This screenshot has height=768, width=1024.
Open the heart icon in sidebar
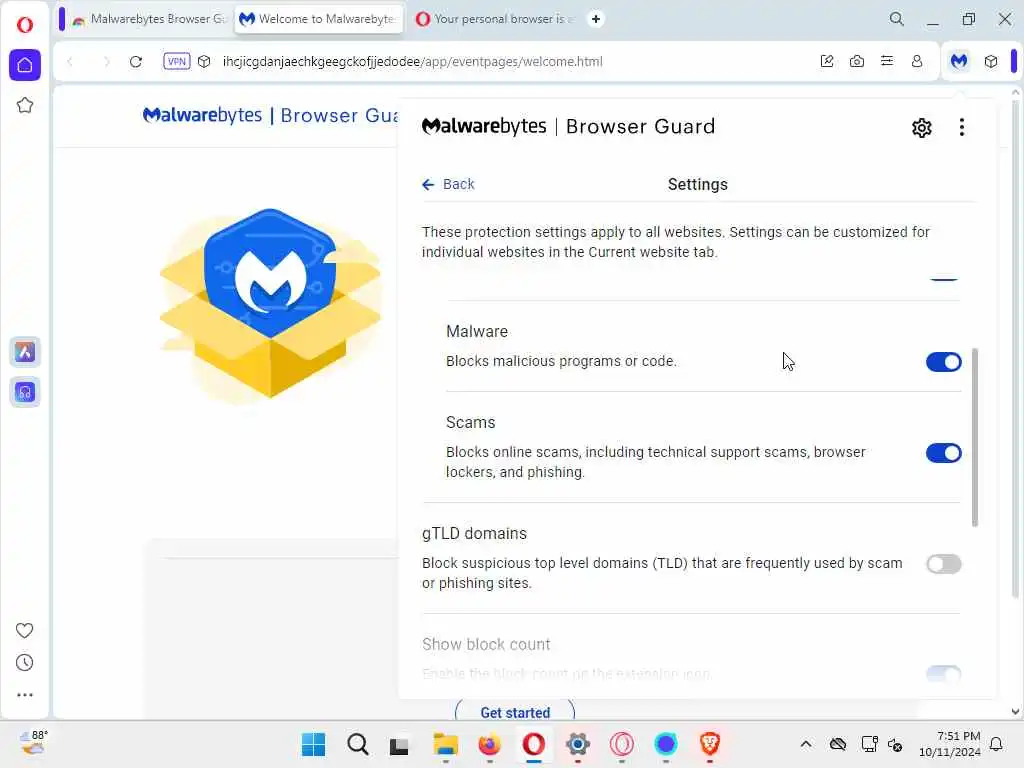pyautogui.click(x=25, y=630)
